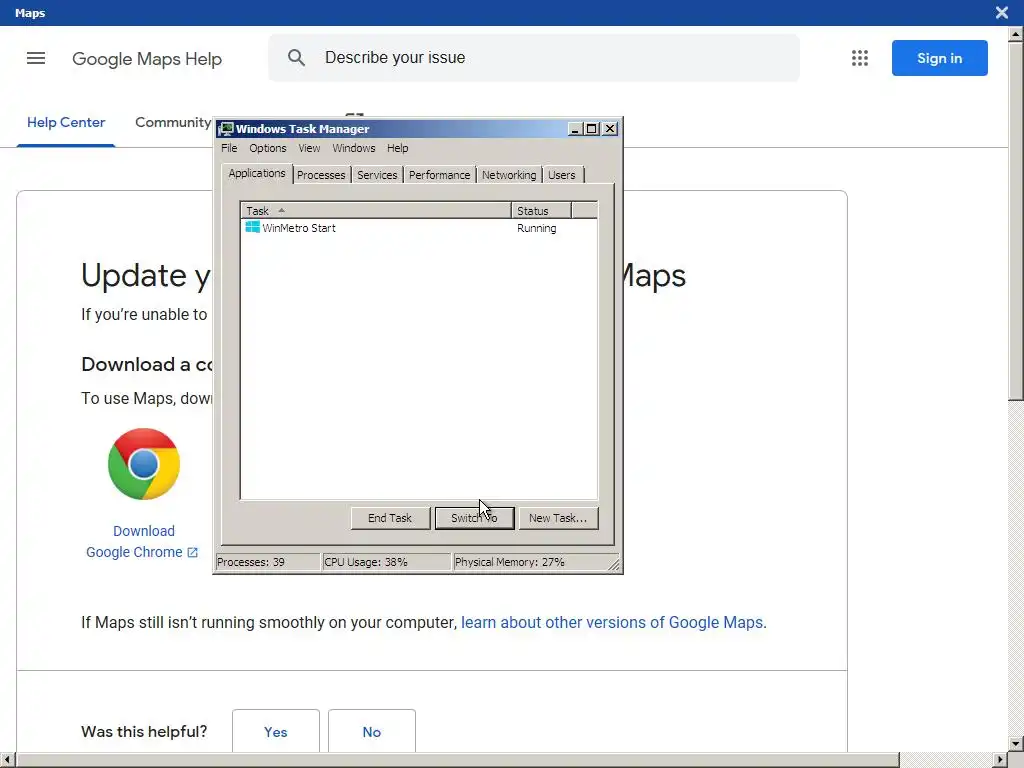Switch to the Applications tab
This screenshot has width=1024, height=768.
tap(257, 173)
